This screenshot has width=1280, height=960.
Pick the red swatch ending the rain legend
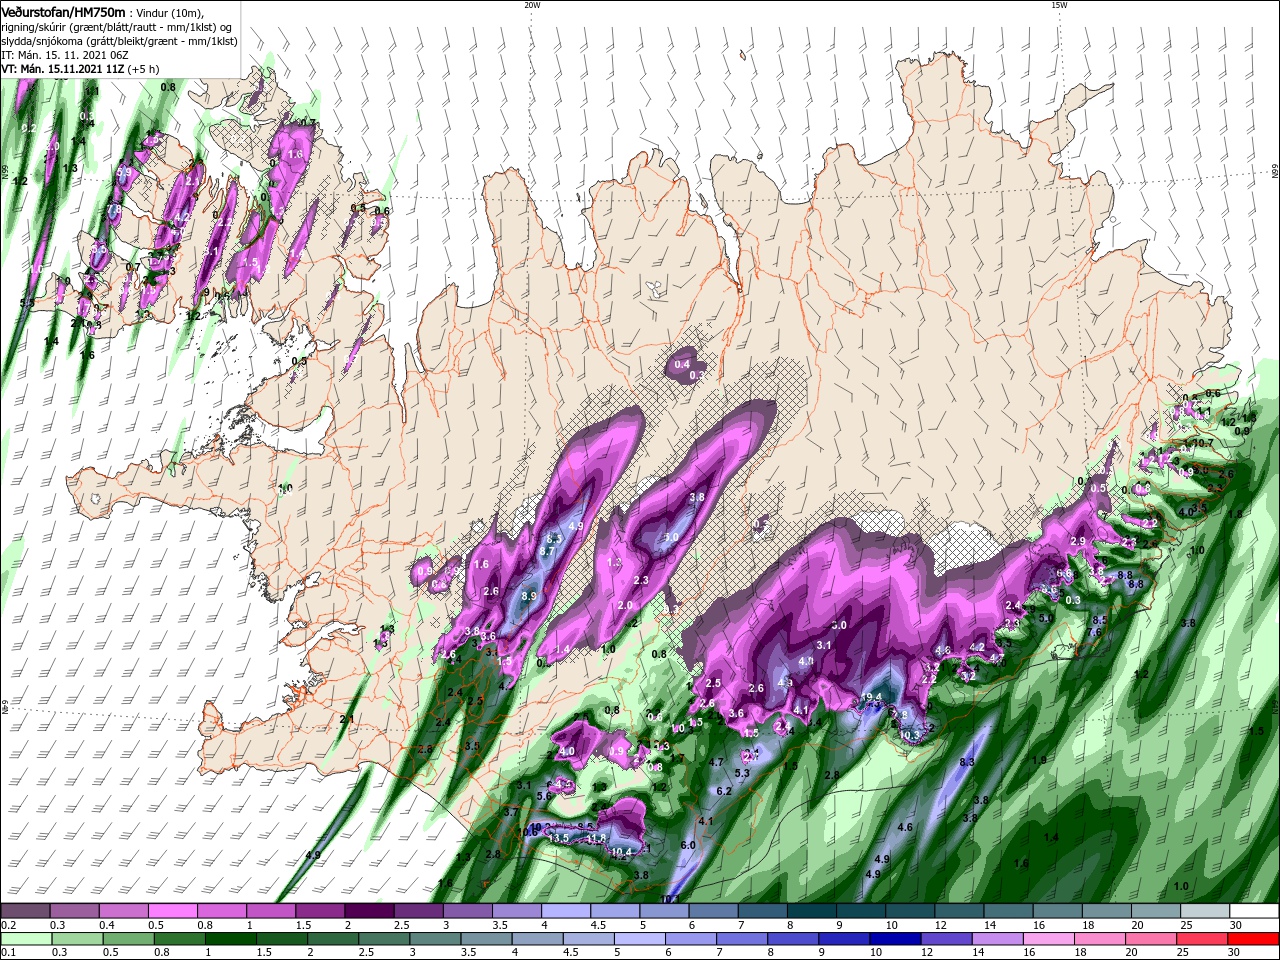[1254, 939]
